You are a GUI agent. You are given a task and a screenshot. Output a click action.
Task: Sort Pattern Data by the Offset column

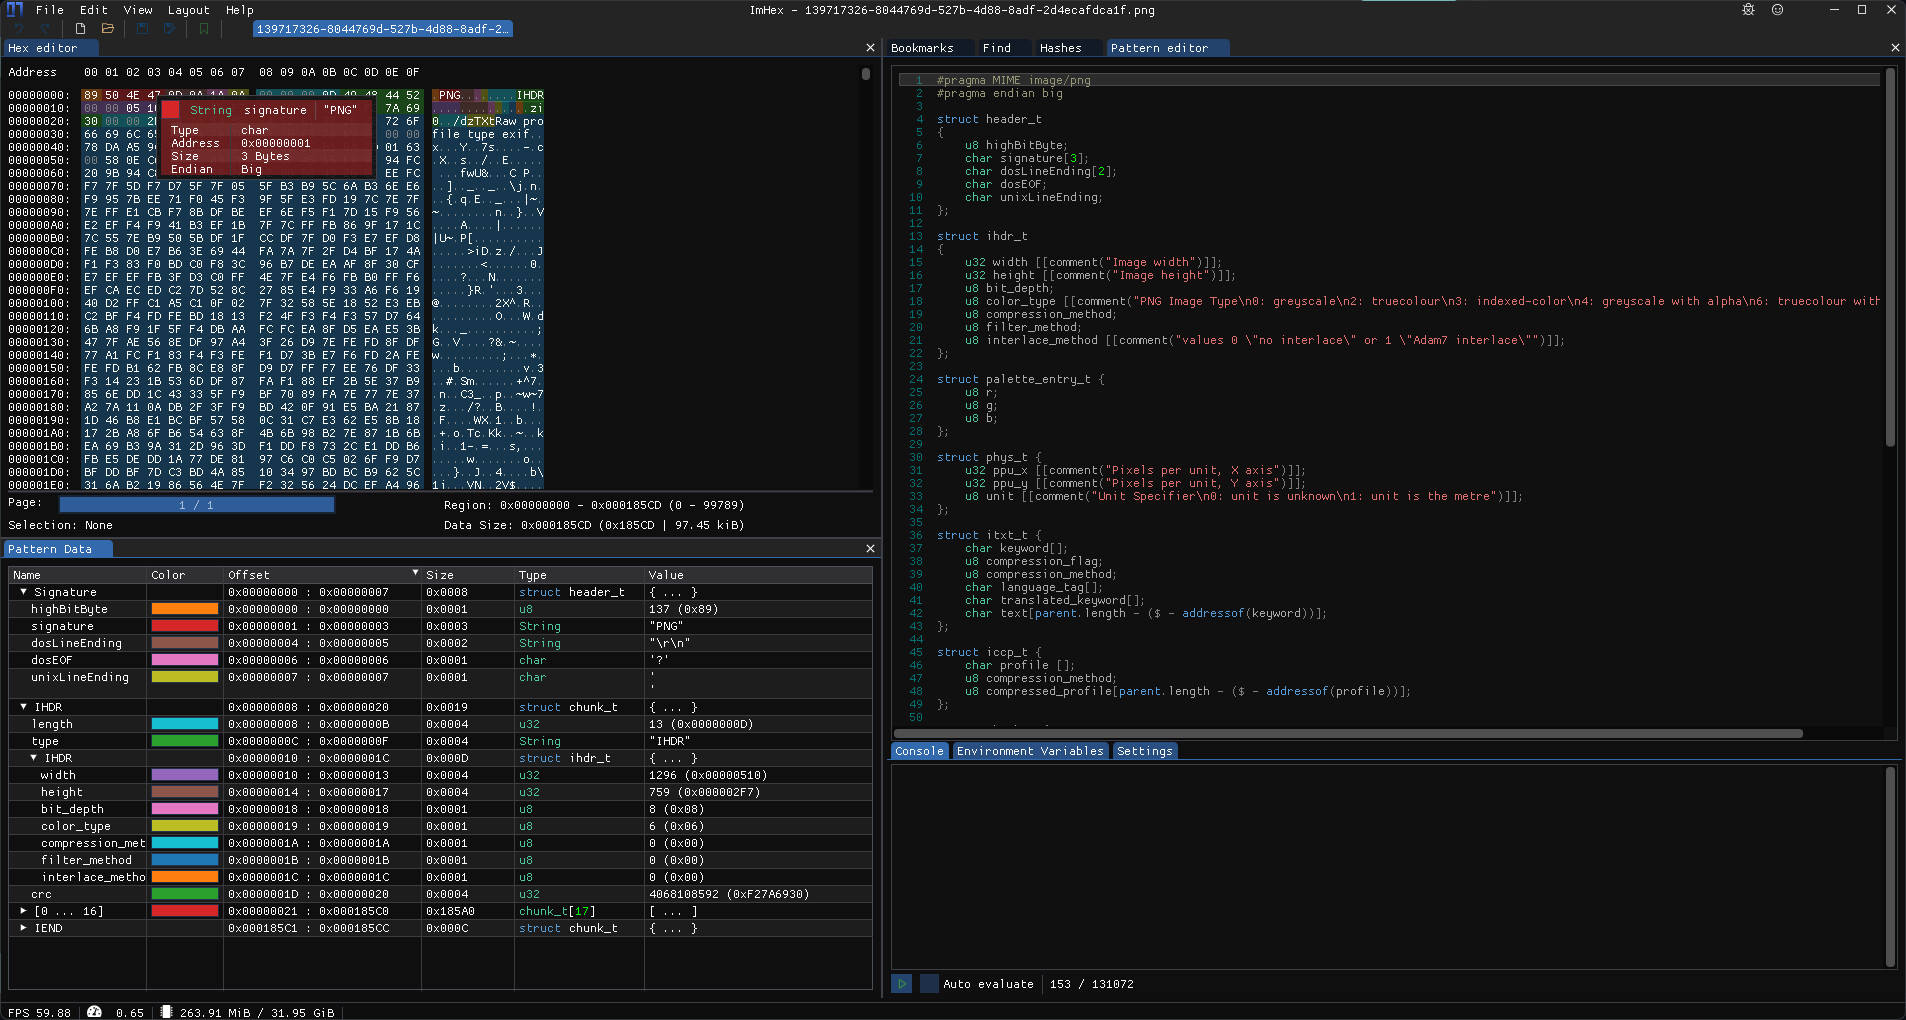(x=249, y=575)
